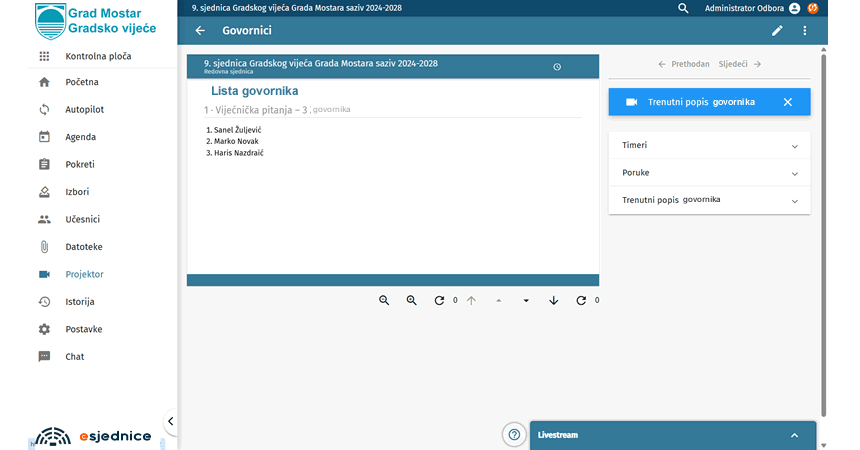Click the vertical scrollbar on right edge
Viewport: 860px width, 450px height.
point(823,230)
